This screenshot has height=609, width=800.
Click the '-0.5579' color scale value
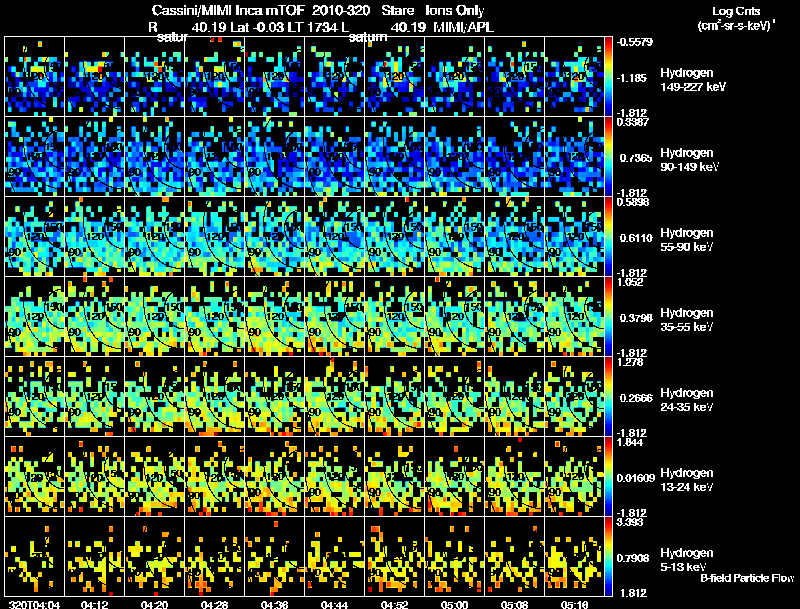pos(635,42)
